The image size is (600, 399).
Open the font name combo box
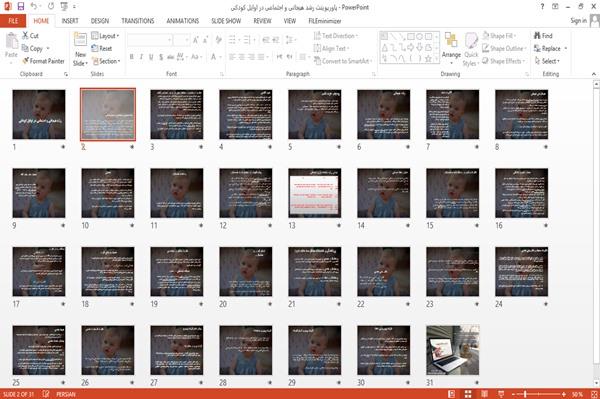(150, 40)
